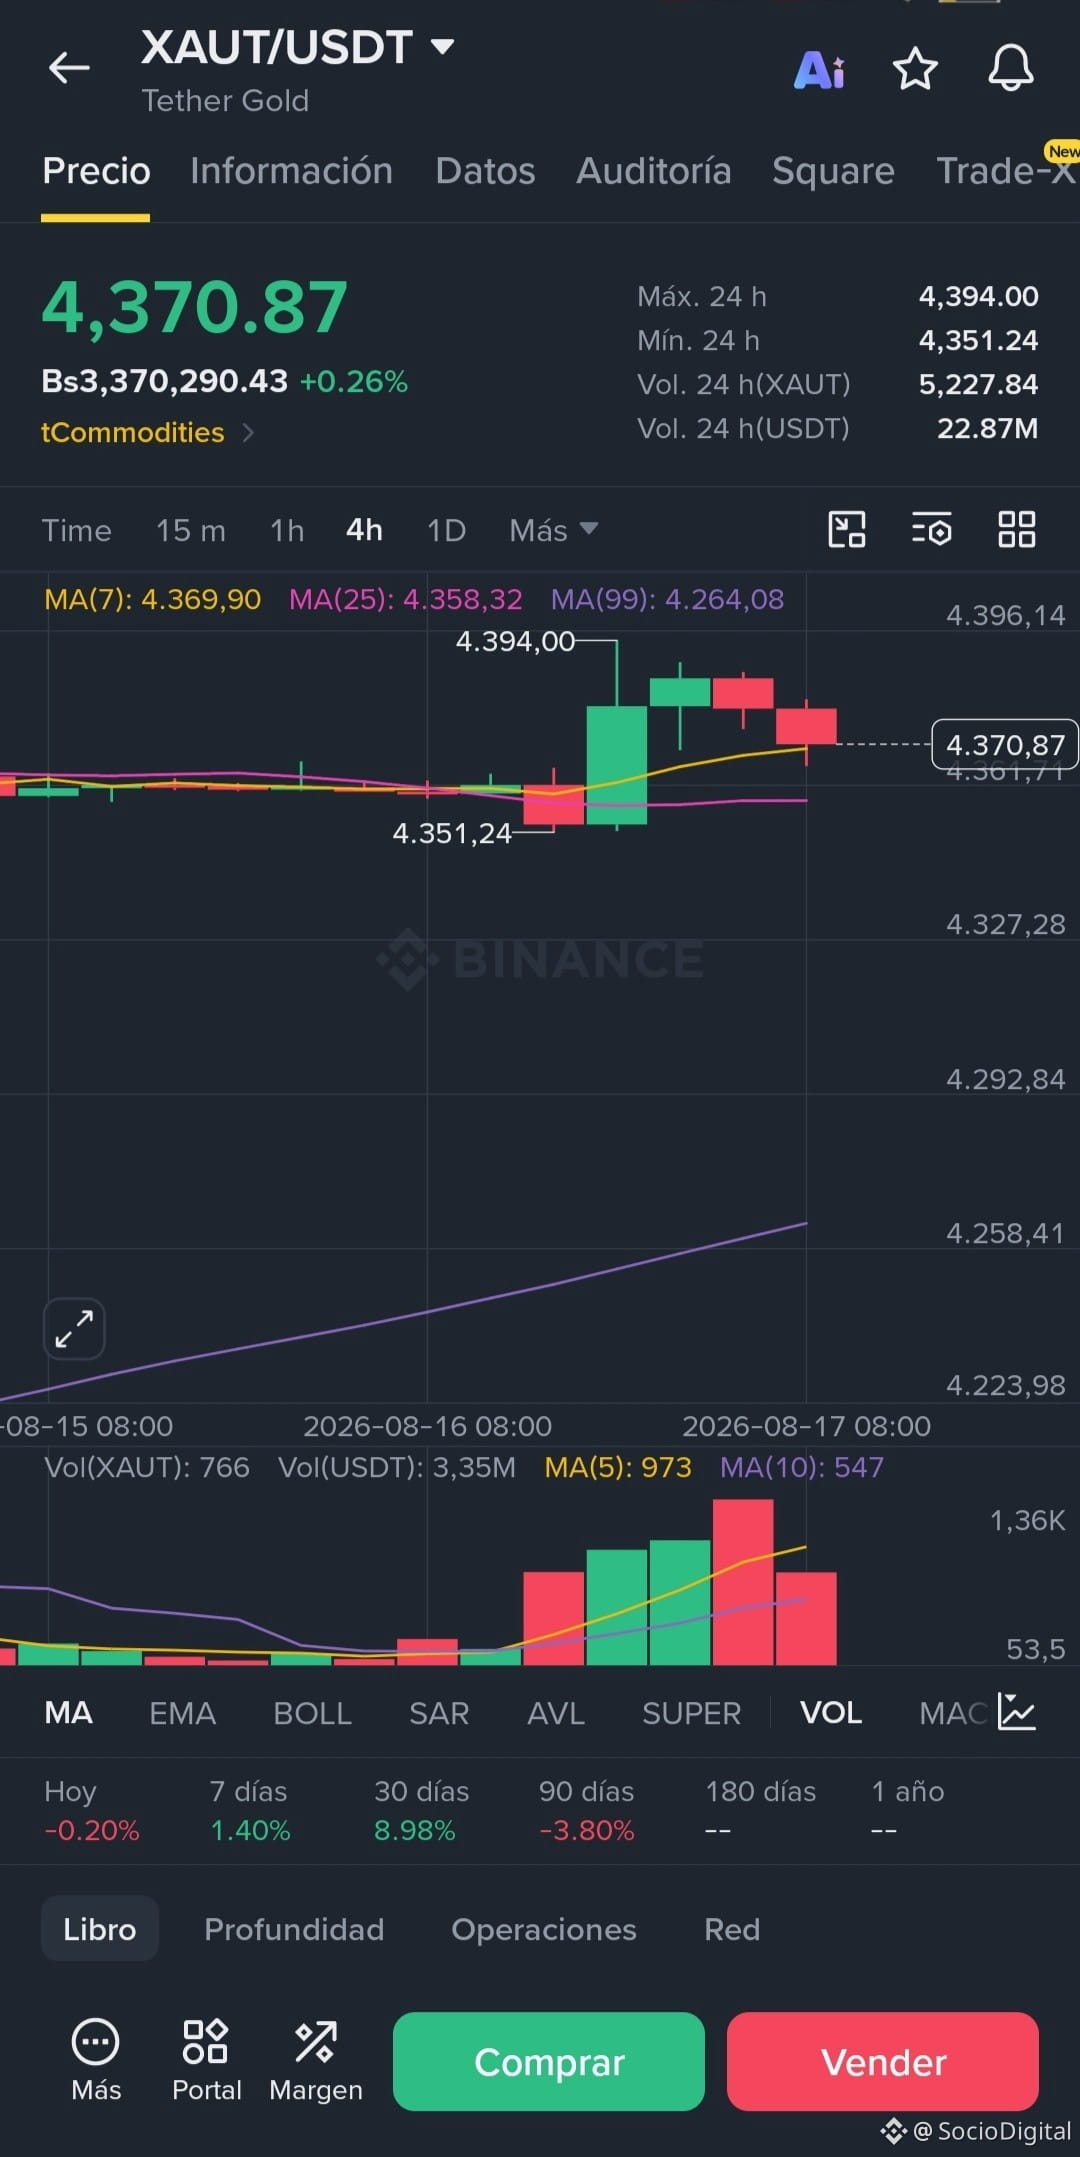Expand chart to fullscreen

coord(74,1329)
